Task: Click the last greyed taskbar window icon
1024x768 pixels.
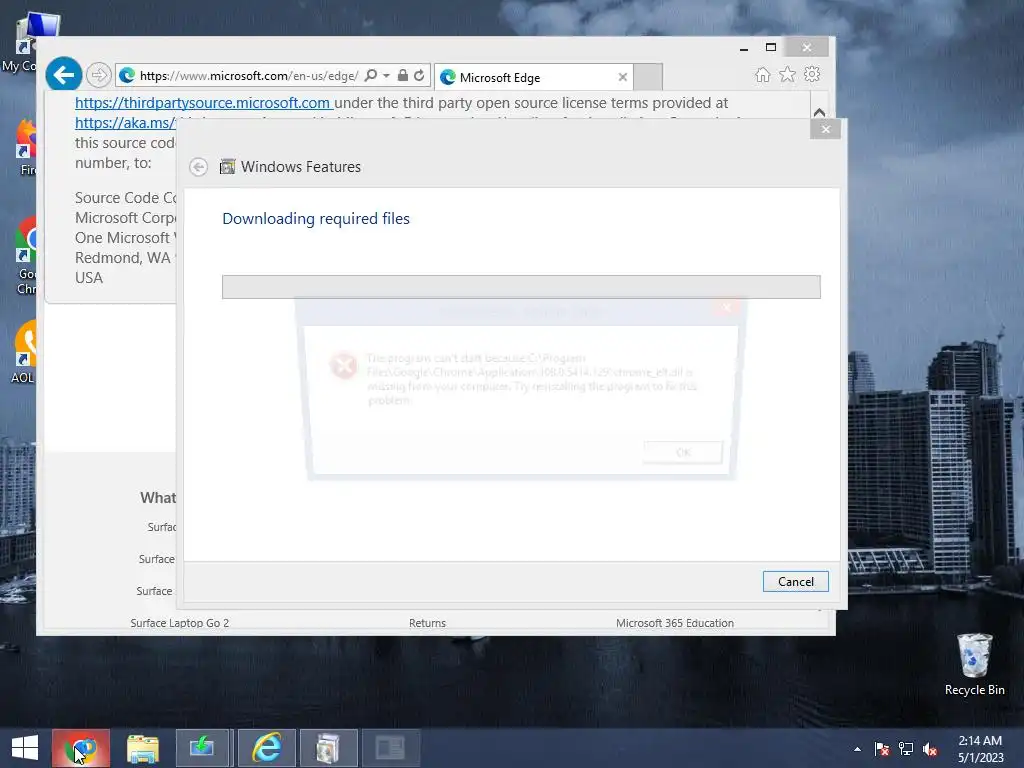Action: pos(391,748)
